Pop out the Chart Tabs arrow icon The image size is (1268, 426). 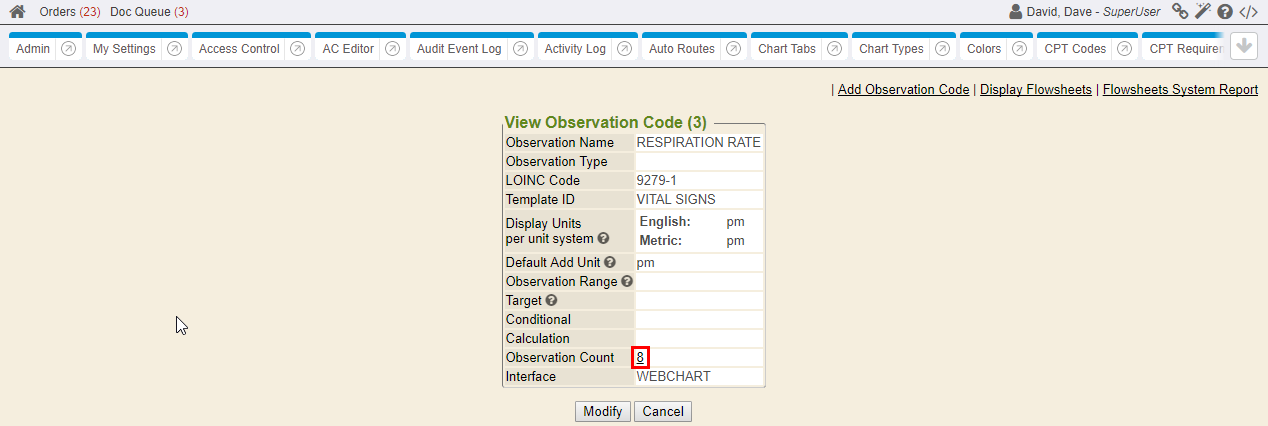[x=834, y=49]
